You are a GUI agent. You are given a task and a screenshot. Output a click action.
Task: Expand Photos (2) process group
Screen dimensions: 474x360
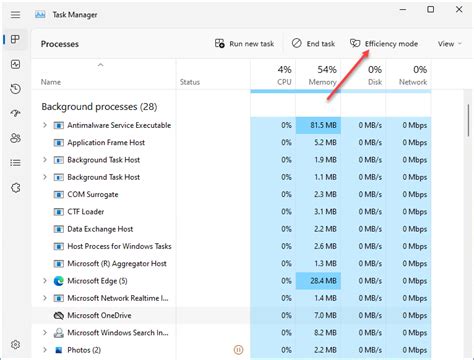45,350
